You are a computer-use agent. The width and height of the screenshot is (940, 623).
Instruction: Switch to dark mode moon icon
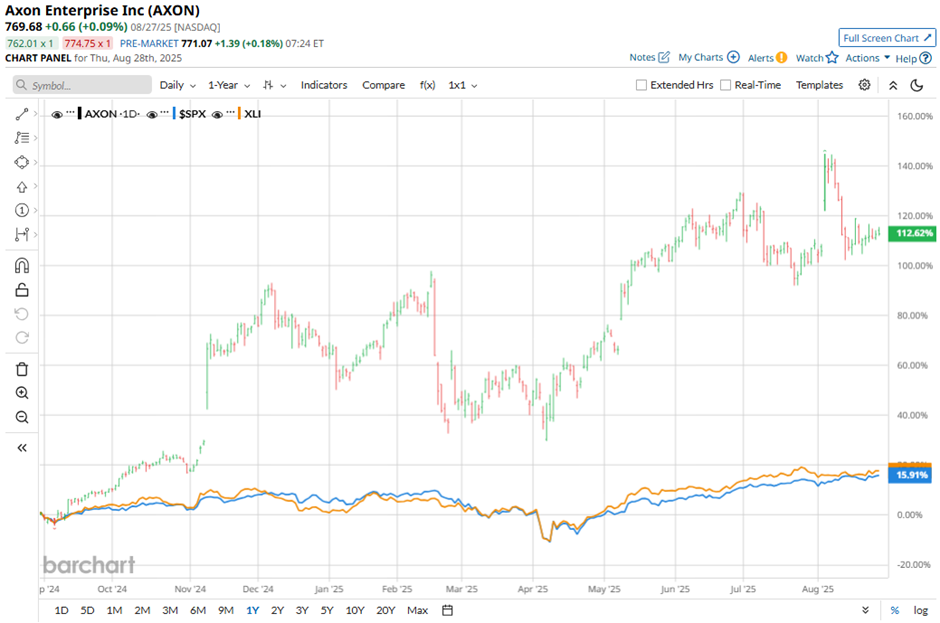click(x=917, y=85)
